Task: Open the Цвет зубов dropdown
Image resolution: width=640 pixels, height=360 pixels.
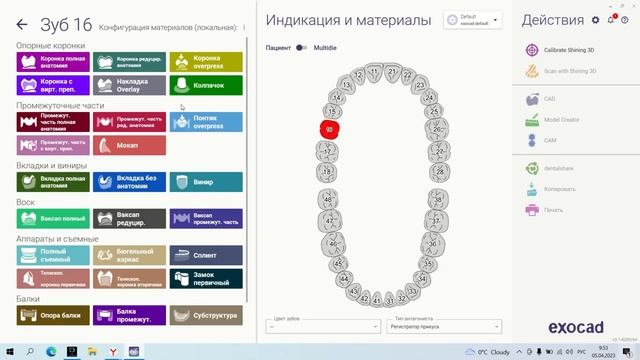Action: click(323, 327)
